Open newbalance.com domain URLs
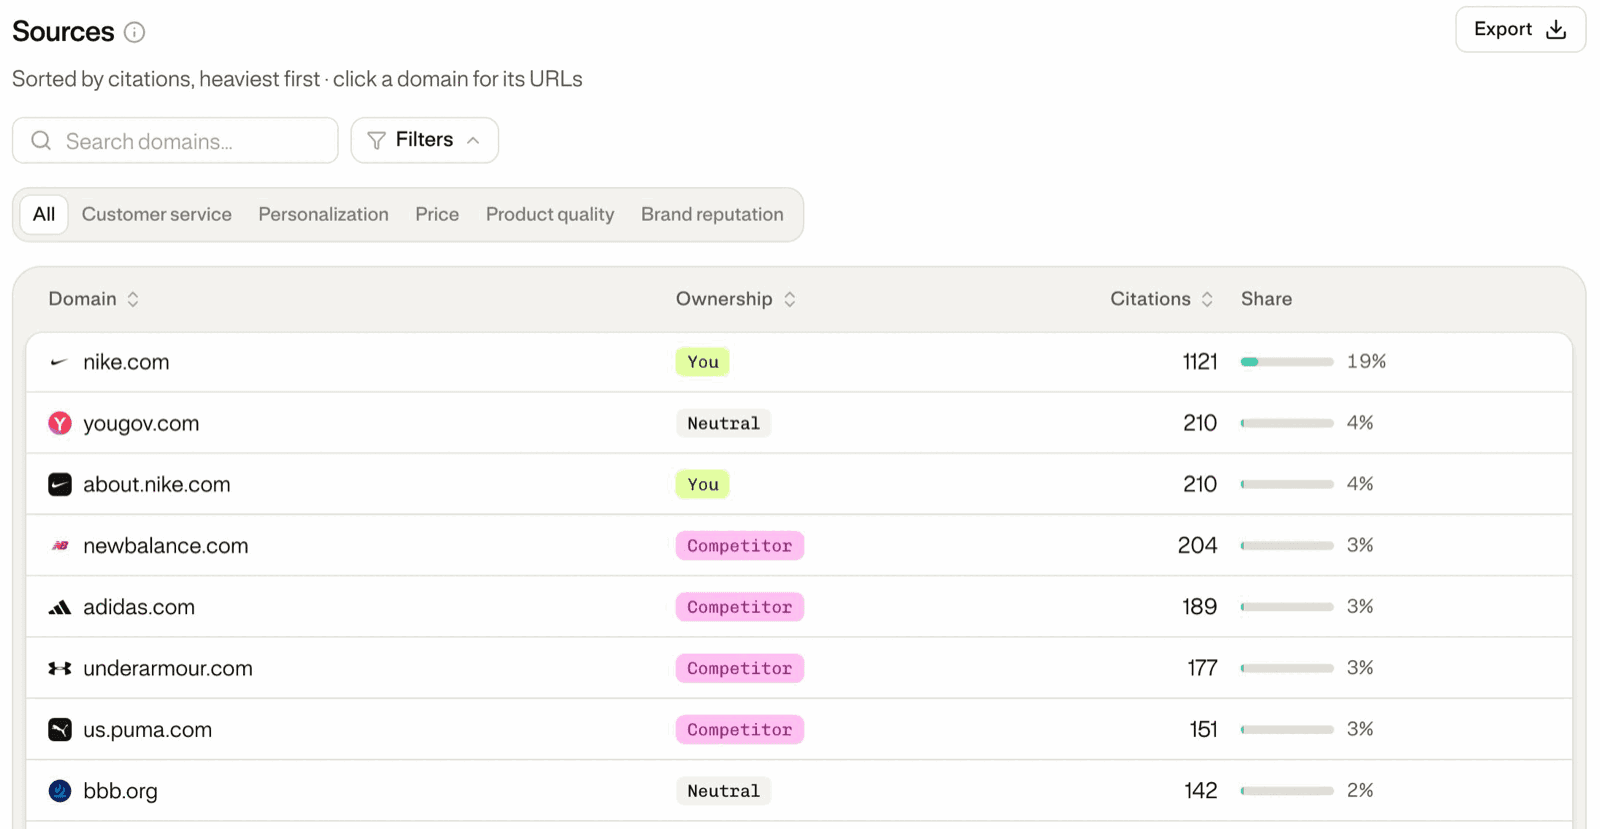Image resolution: width=1600 pixels, height=829 pixels. click(x=166, y=546)
